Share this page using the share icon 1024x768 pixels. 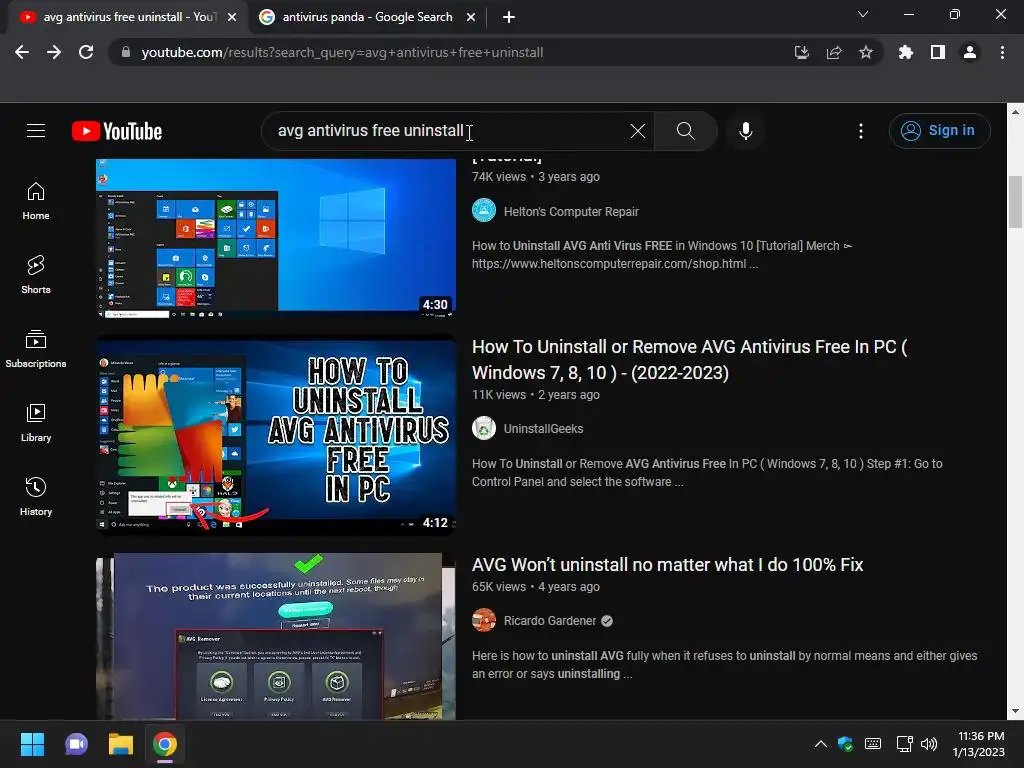833,52
